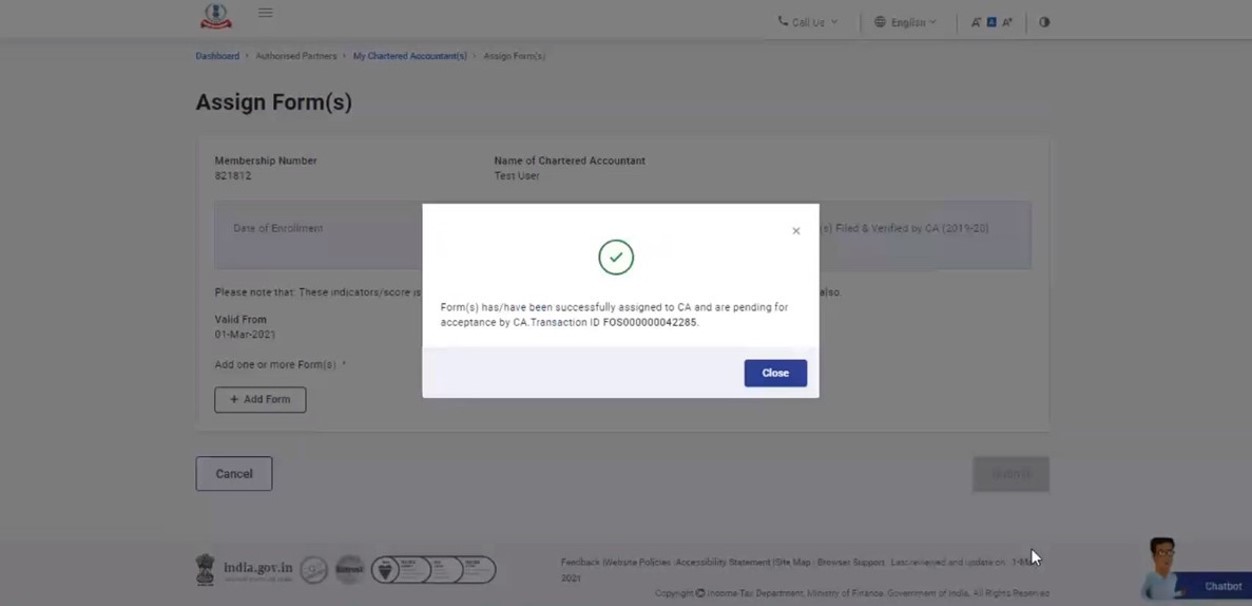The width and height of the screenshot is (1252, 606).
Task: Open the English language dropdown
Action: tap(905, 22)
